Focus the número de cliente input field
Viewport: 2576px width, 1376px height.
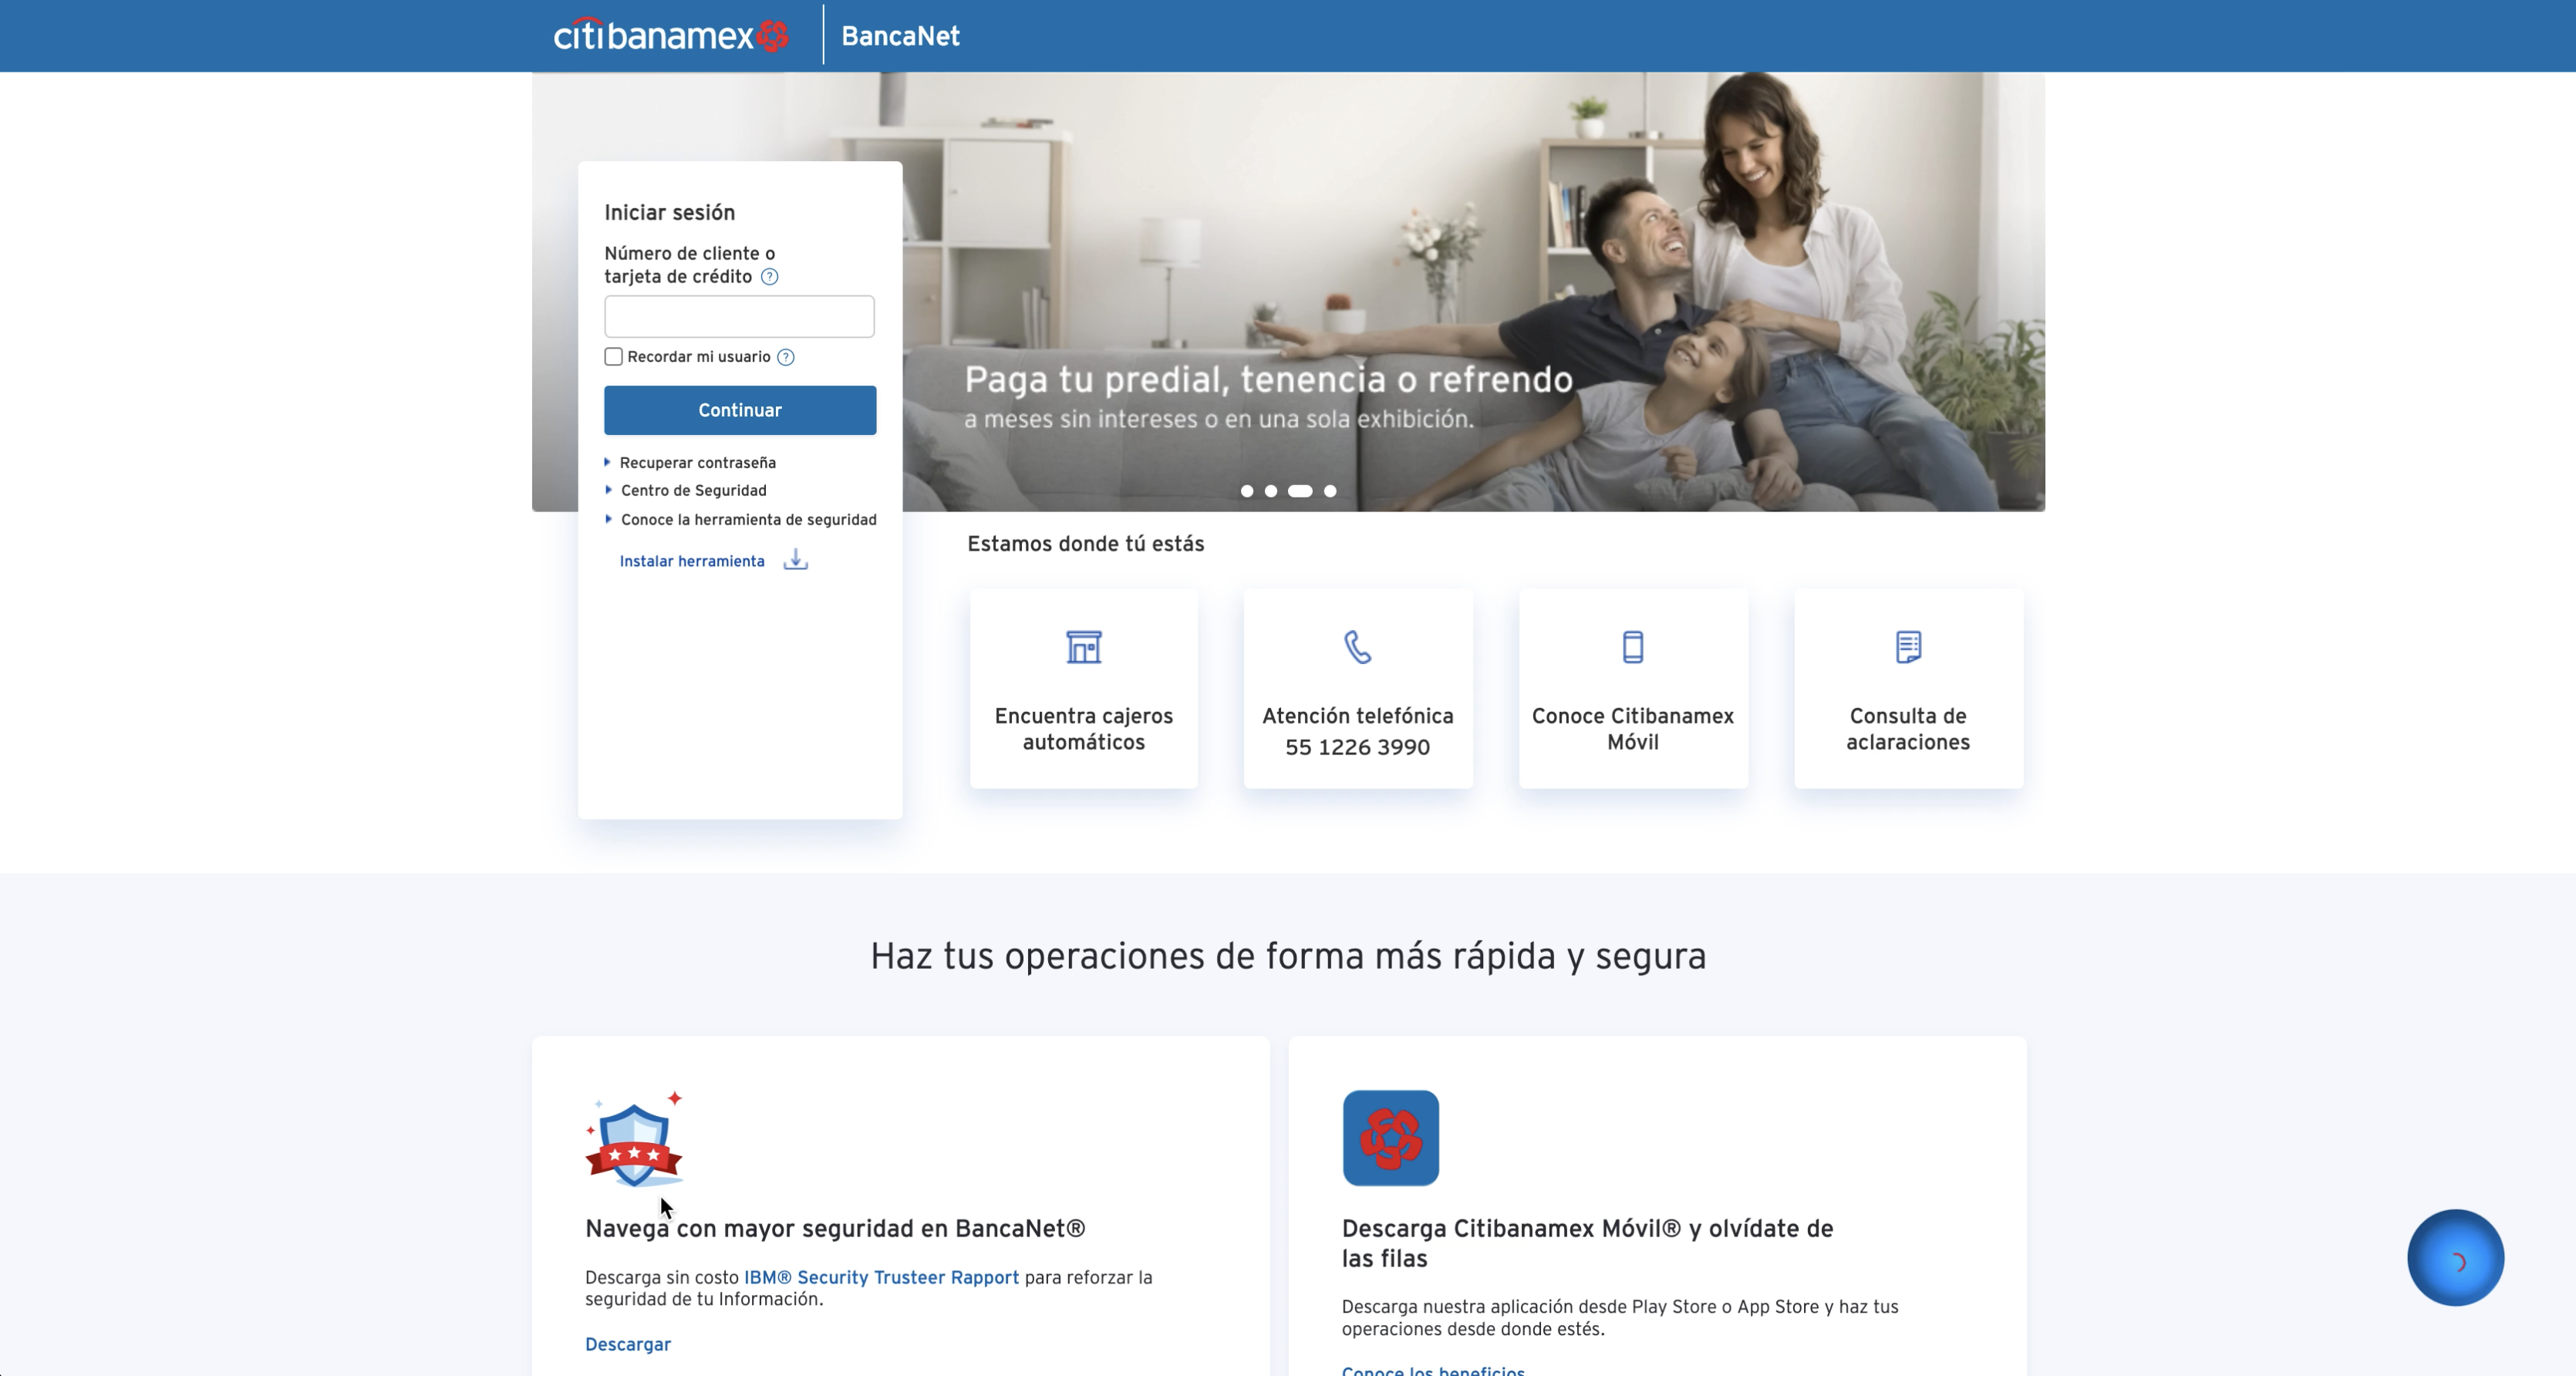coord(739,316)
